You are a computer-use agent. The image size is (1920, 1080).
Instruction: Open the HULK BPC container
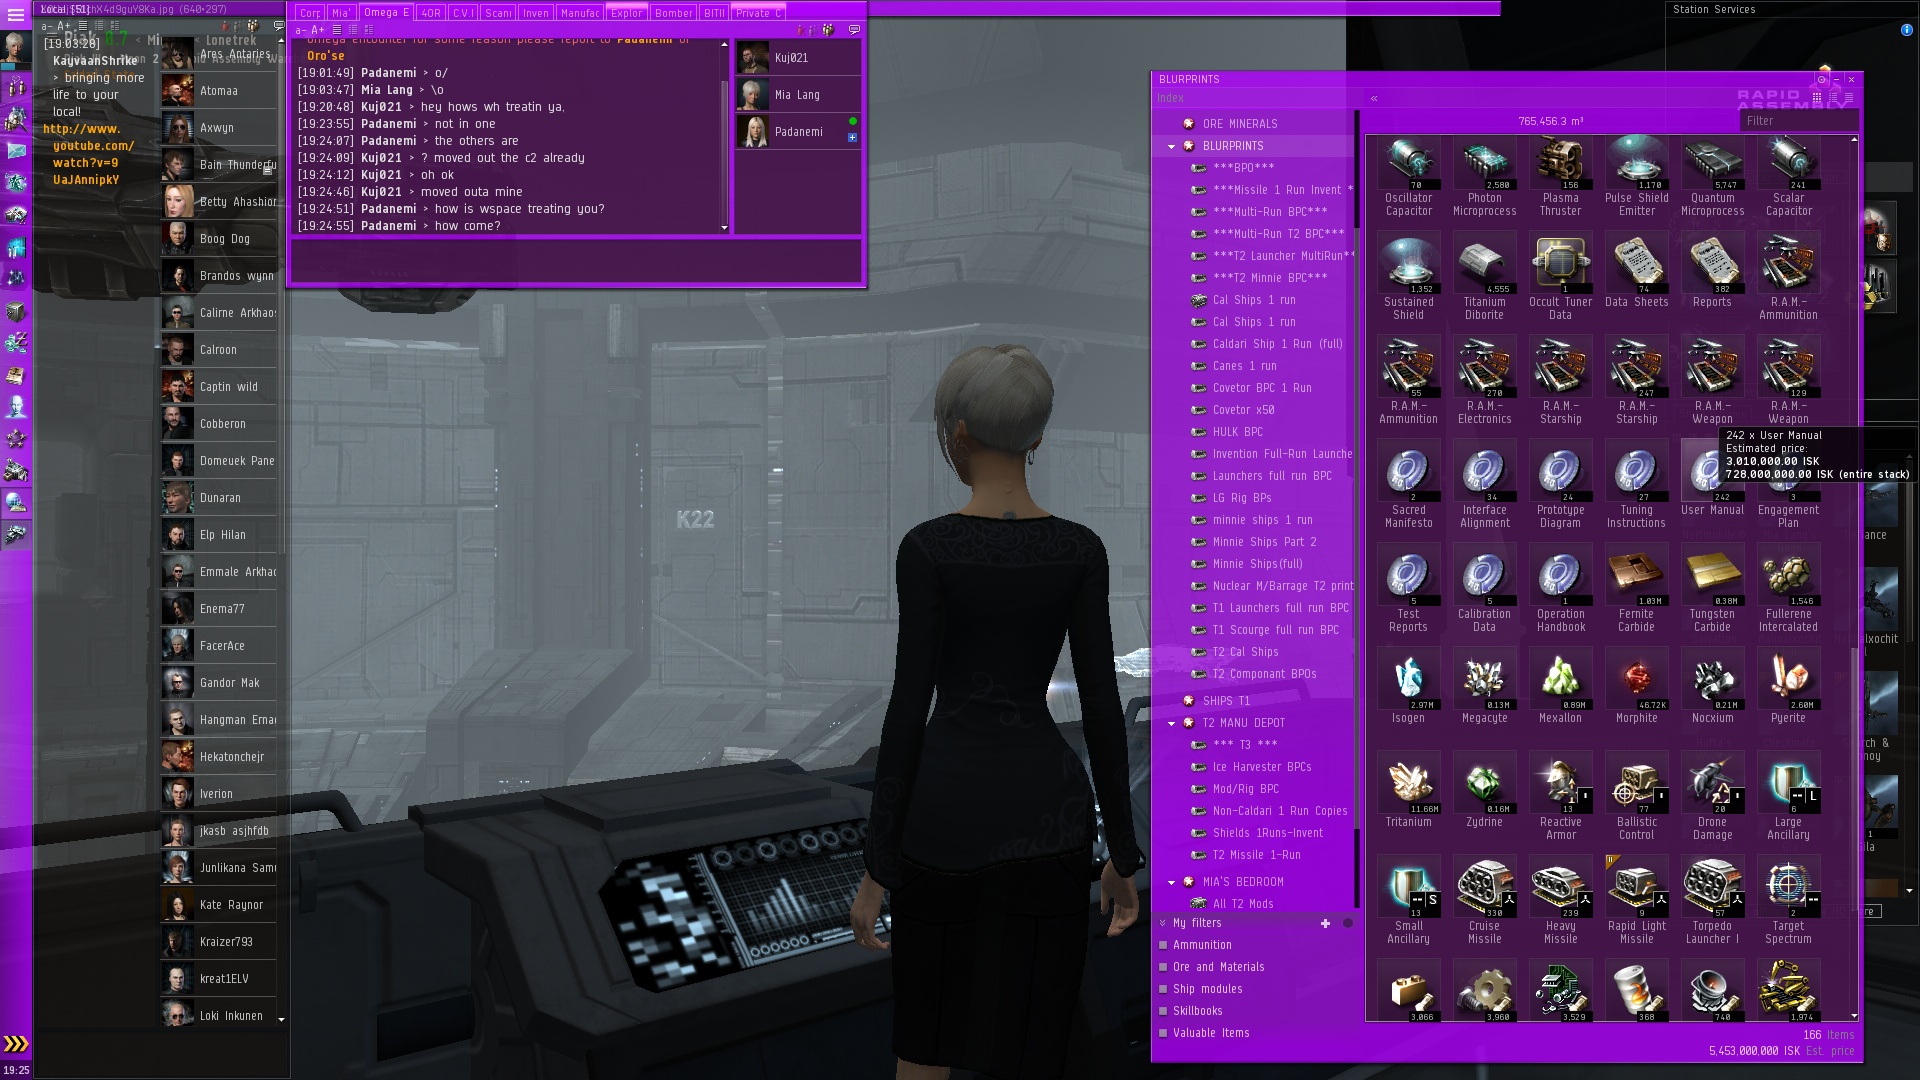click(x=1237, y=432)
